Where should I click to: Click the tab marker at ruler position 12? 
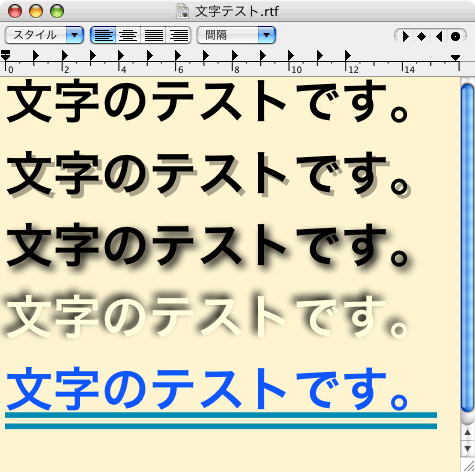[348, 56]
